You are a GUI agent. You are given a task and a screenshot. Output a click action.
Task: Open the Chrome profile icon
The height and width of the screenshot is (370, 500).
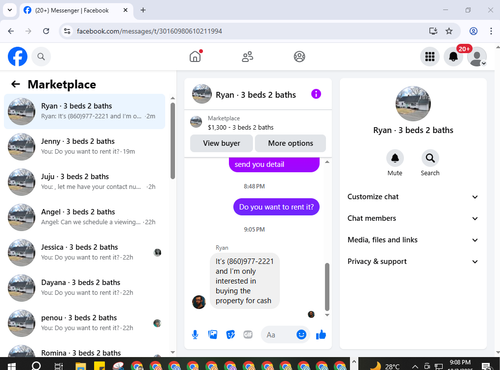(473, 31)
